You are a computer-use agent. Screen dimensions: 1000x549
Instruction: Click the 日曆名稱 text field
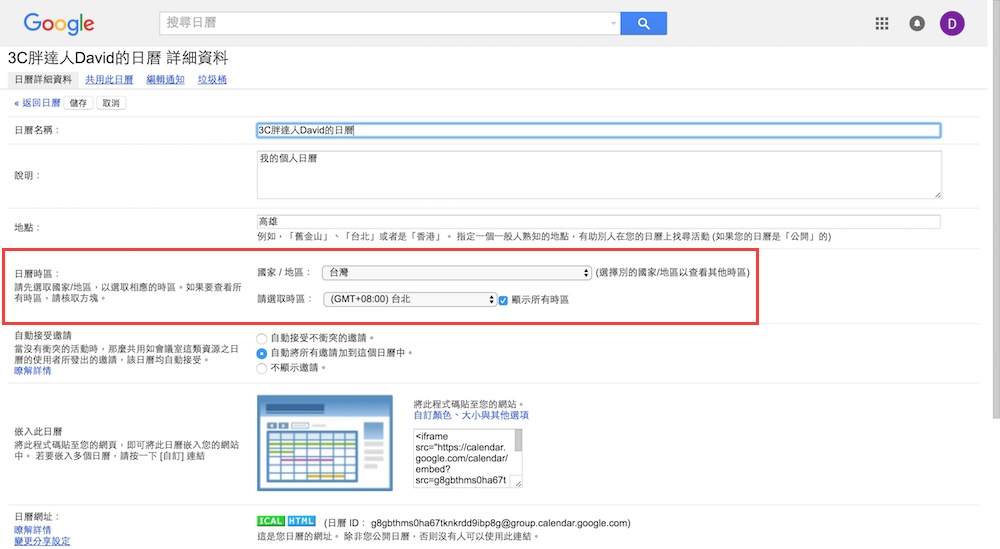[598, 130]
